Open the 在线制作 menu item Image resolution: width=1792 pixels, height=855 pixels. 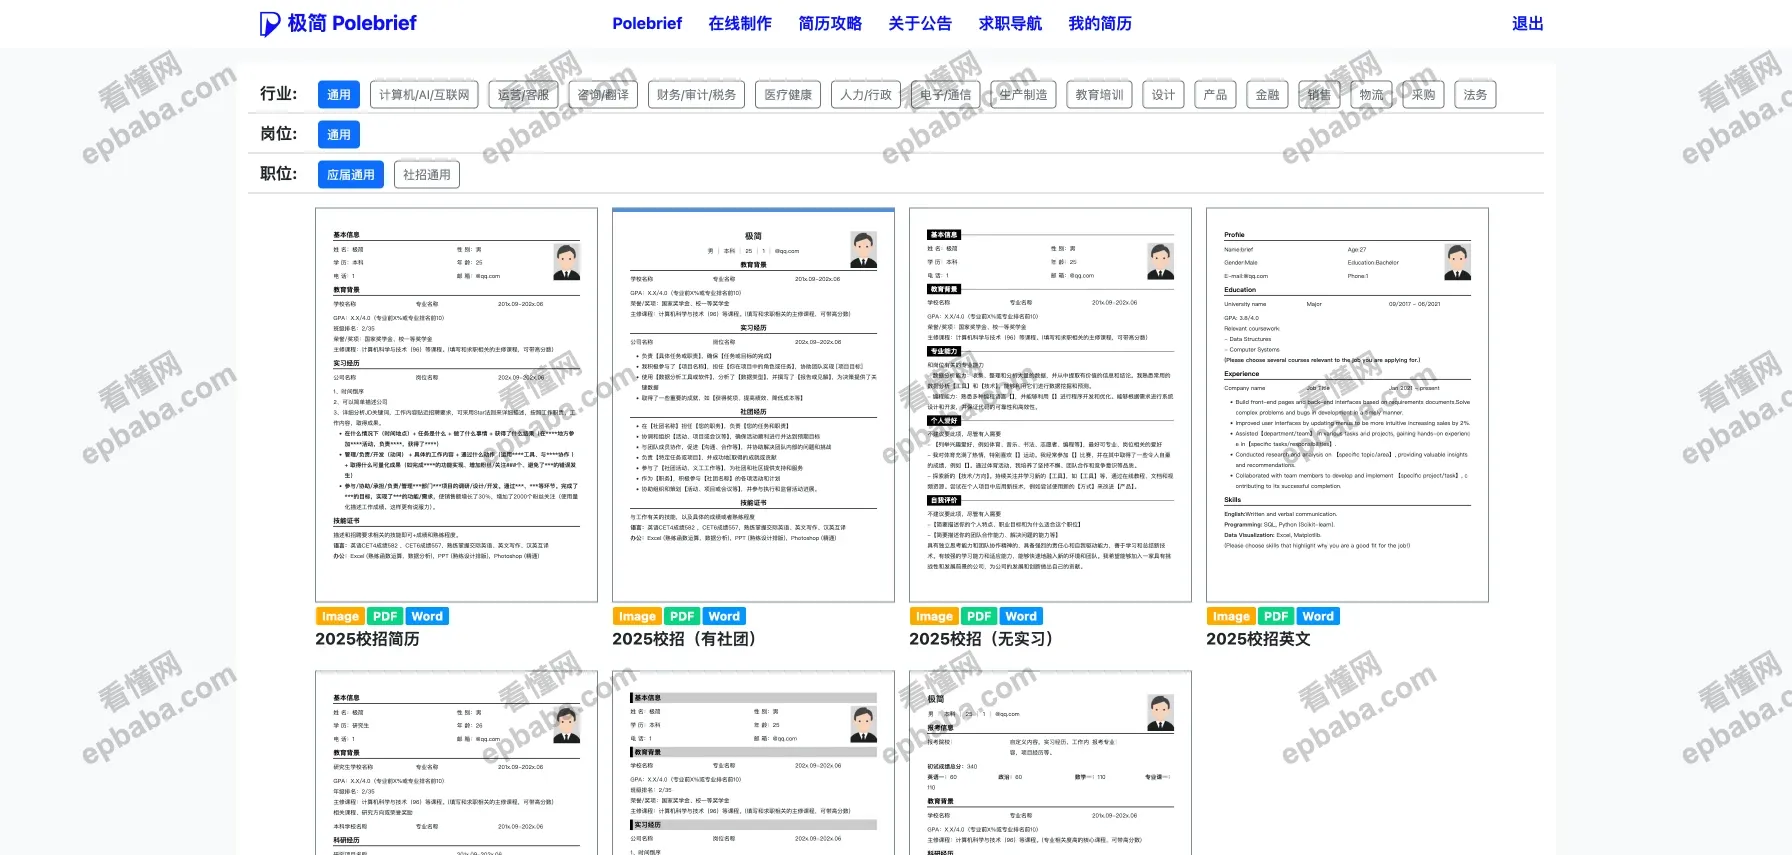pyautogui.click(x=740, y=23)
